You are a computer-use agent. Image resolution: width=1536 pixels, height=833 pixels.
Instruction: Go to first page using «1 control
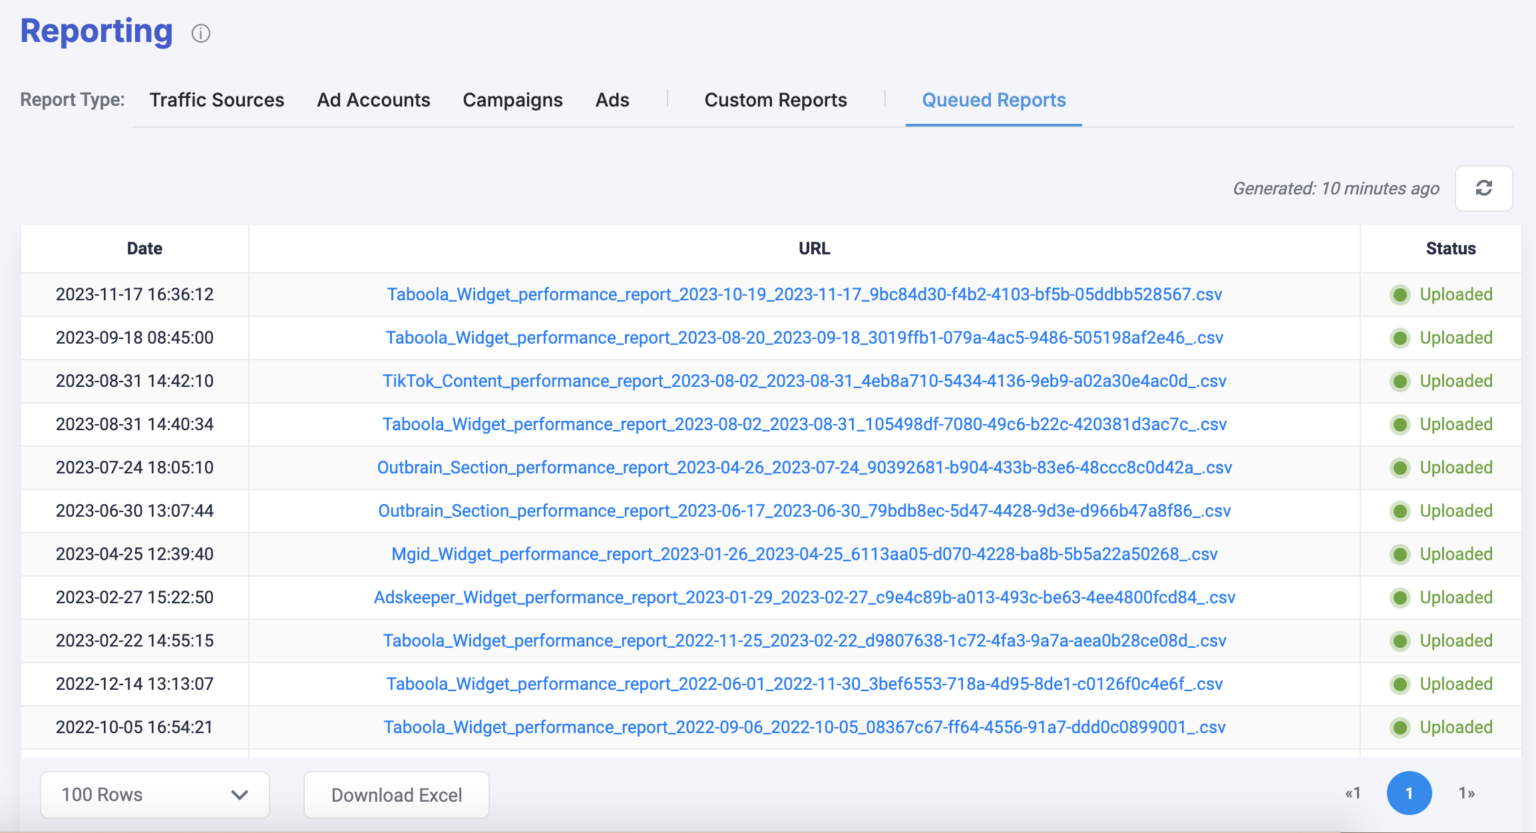pyautogui.click(x=1353, y=793)
